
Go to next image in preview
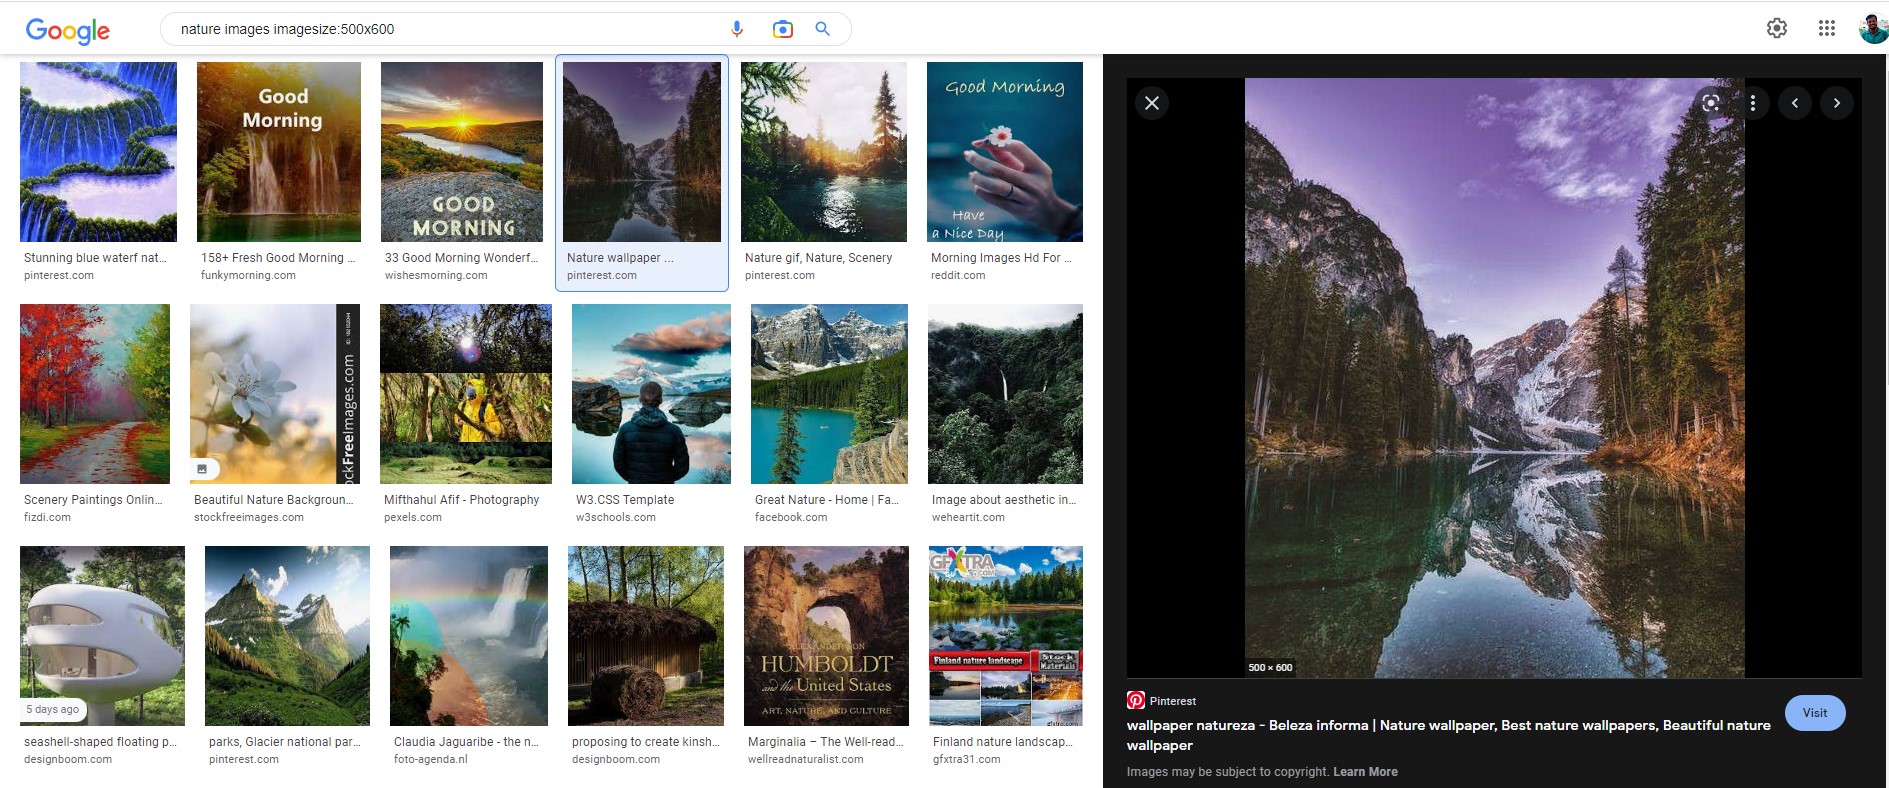1837,103
